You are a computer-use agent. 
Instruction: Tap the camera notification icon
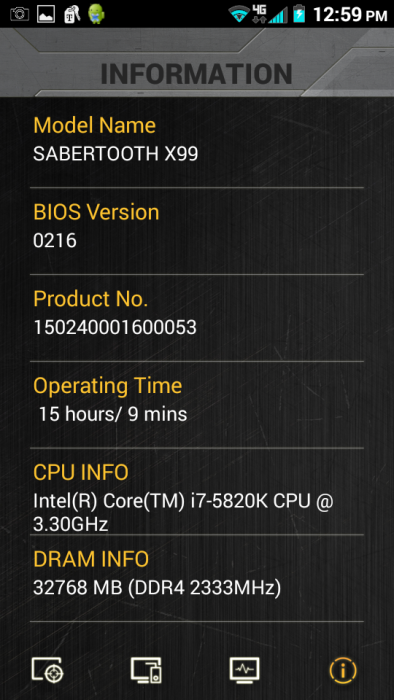[x=19, y=14]
